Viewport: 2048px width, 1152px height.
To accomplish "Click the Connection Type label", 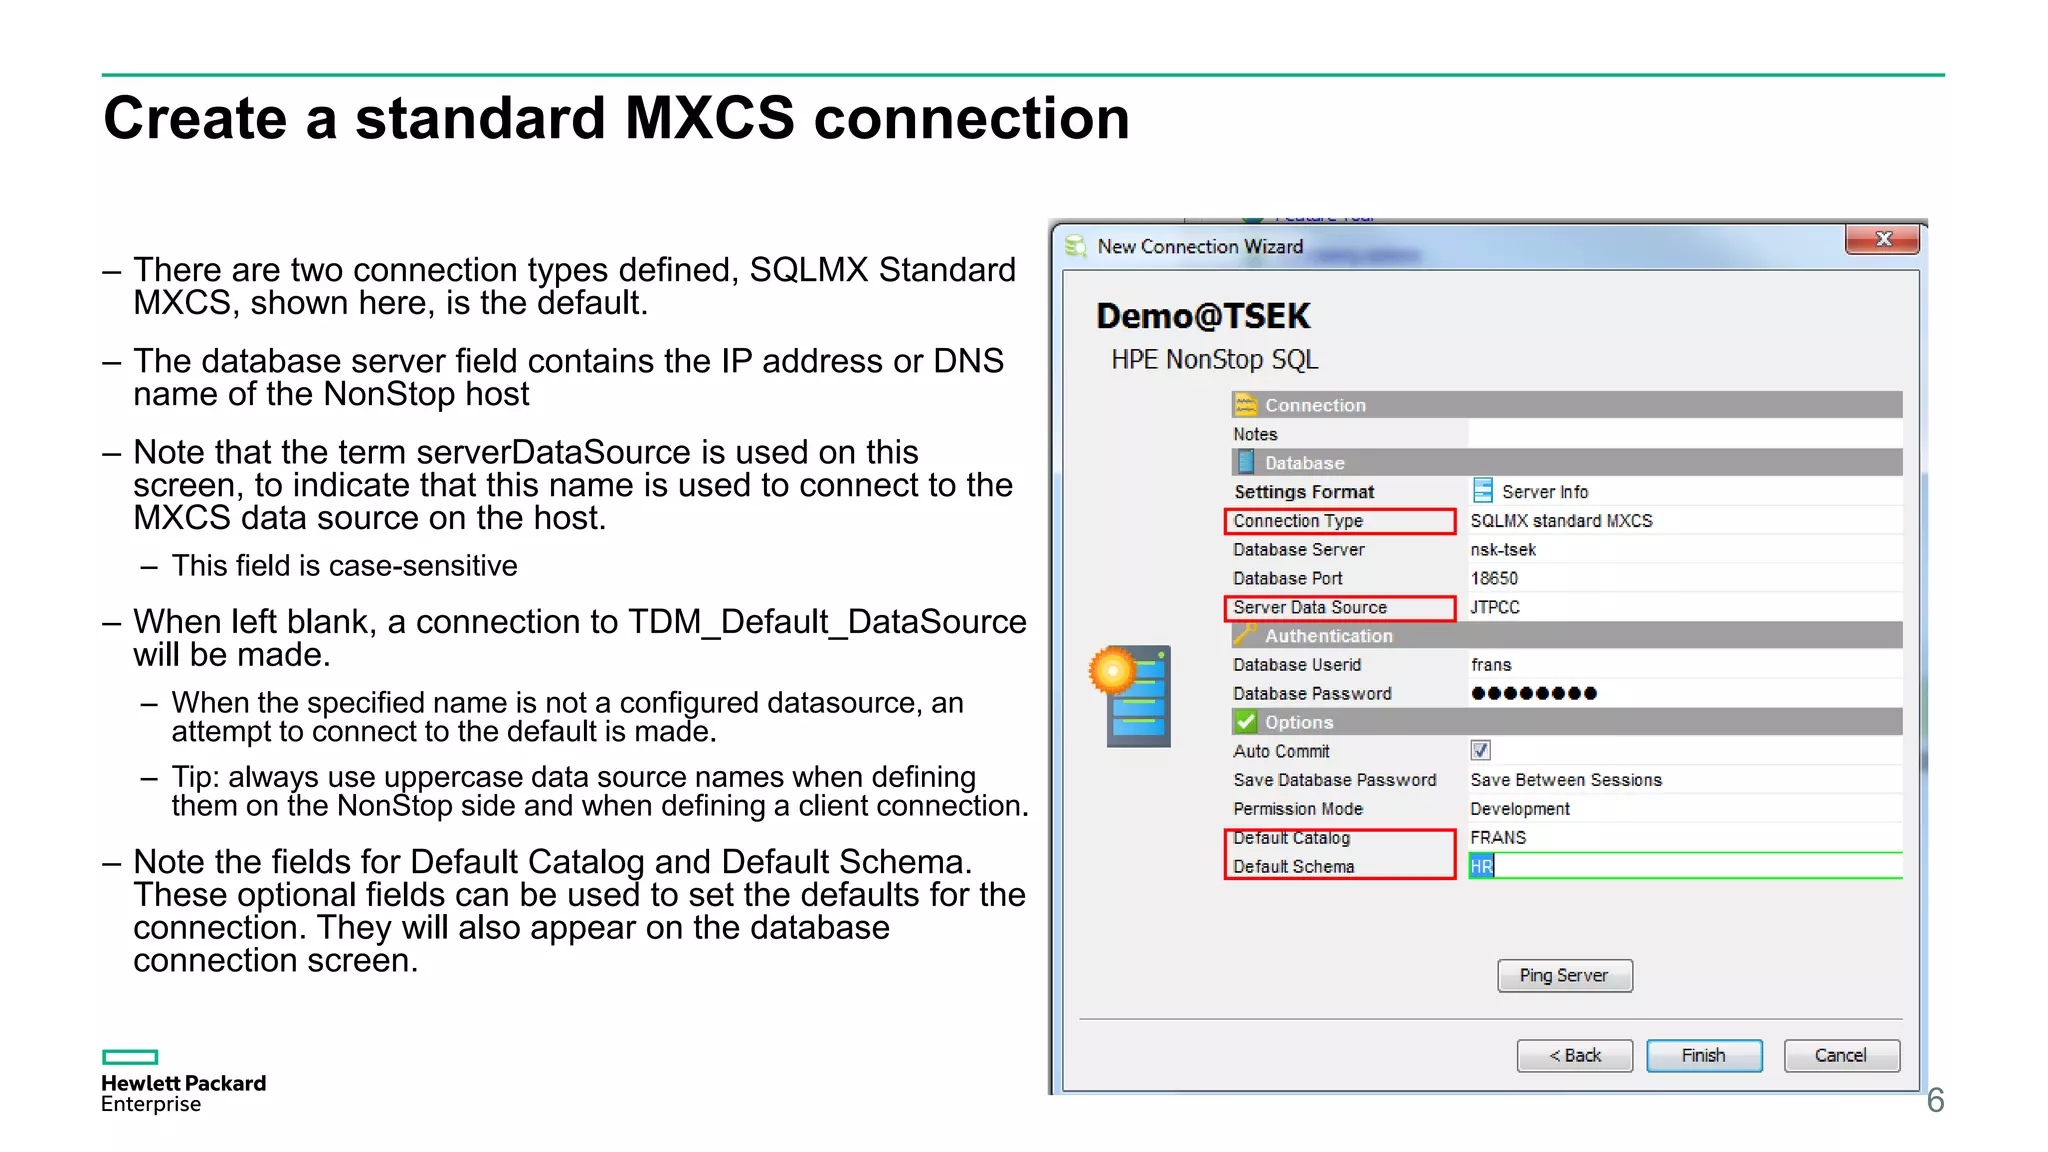I will tap(1298, 521).
